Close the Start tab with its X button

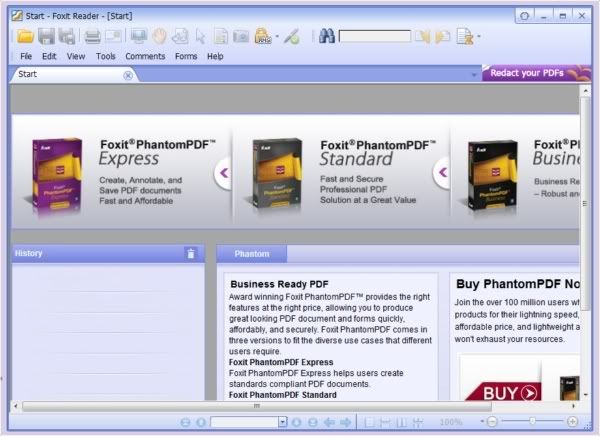click(x=128, y=75)
